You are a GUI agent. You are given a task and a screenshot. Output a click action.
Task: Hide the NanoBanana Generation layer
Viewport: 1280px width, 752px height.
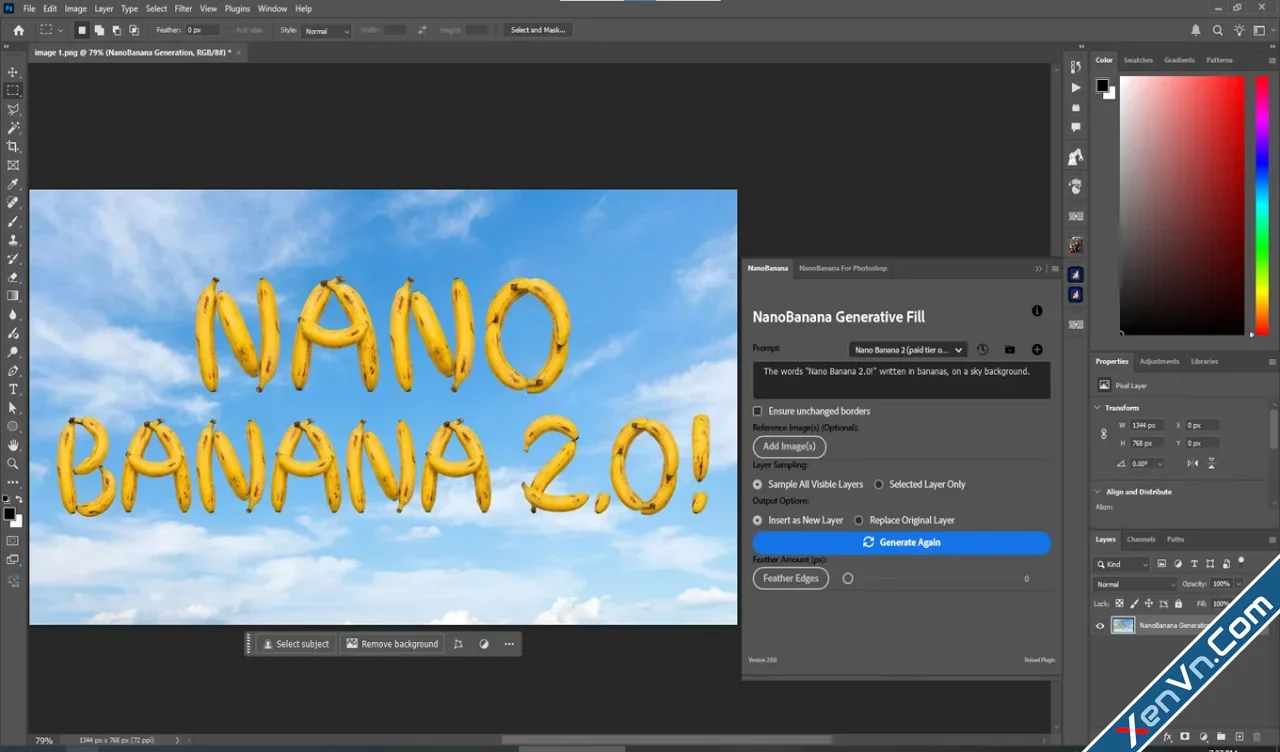(x=1100, y=626)
